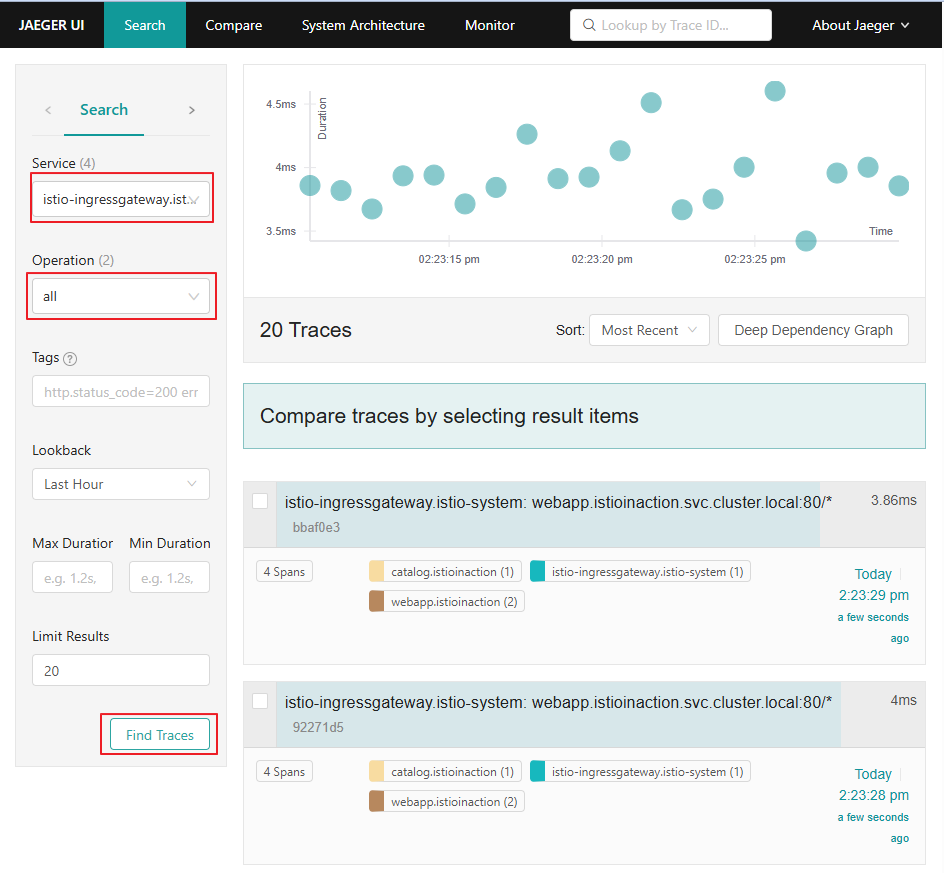Click 4 Spans badge in trace bbaf0e3
944x873 pixels.
pos(284,571)
